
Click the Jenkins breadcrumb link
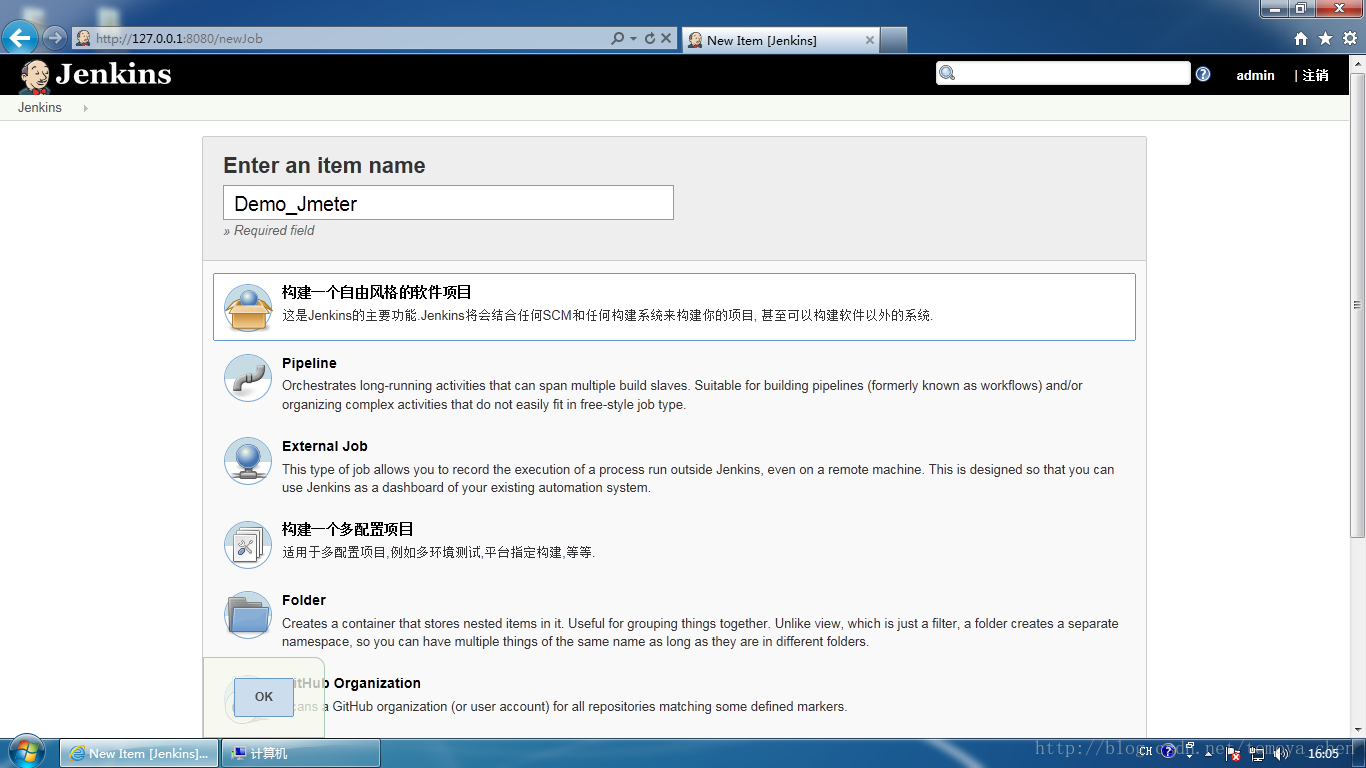coord(40,108)
